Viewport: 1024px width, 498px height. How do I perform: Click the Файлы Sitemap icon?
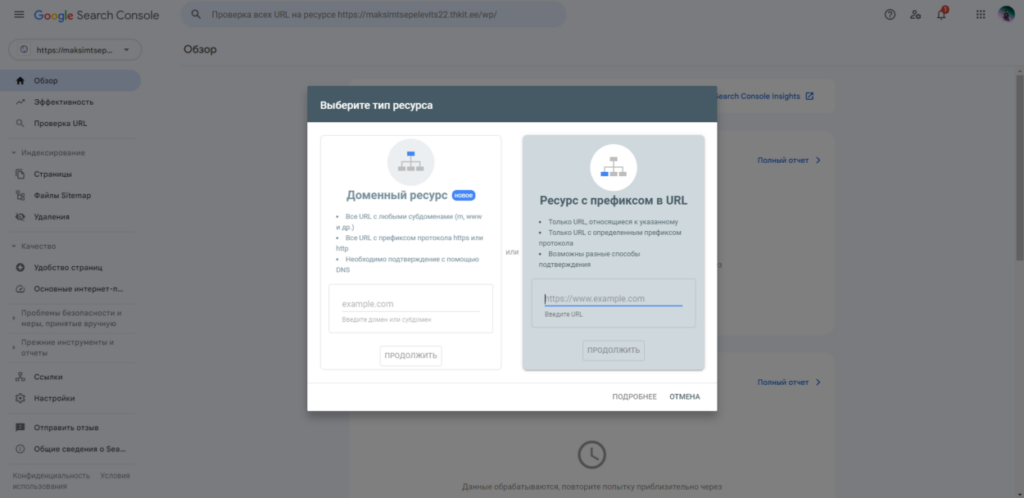pyautogui.click(x=20, y=195)
